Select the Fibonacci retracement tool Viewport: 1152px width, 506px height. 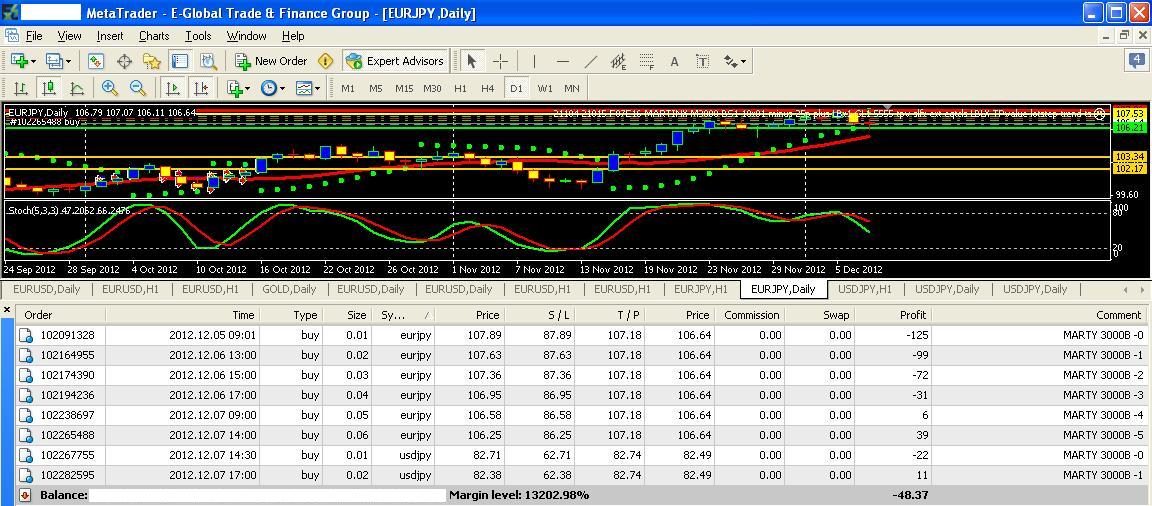pos(647,61)
